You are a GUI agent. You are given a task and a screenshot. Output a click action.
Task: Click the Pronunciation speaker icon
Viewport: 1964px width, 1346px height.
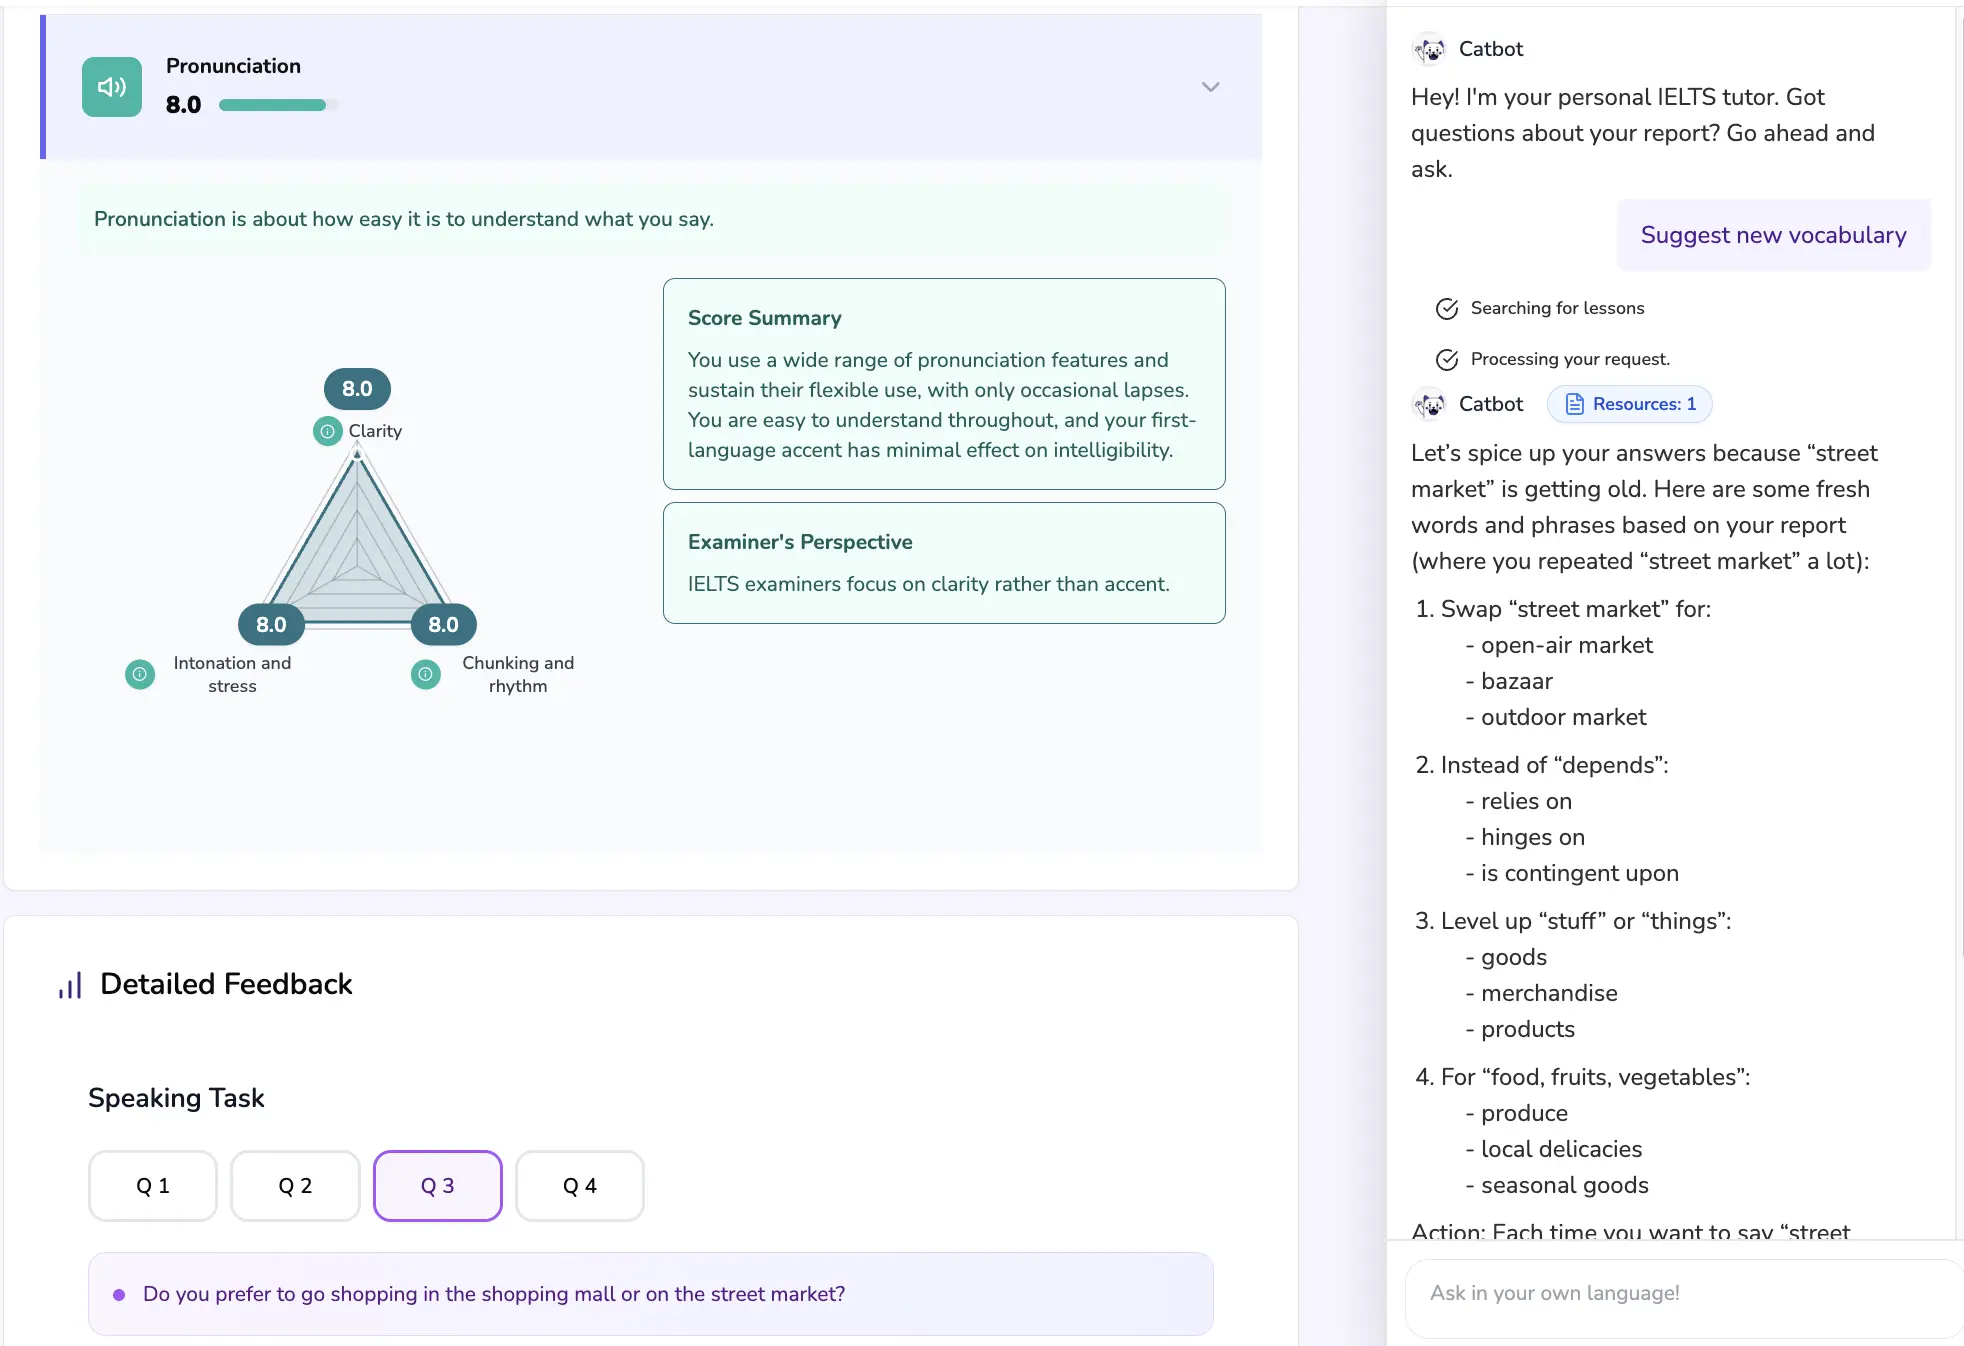click(x=111, y=87)
